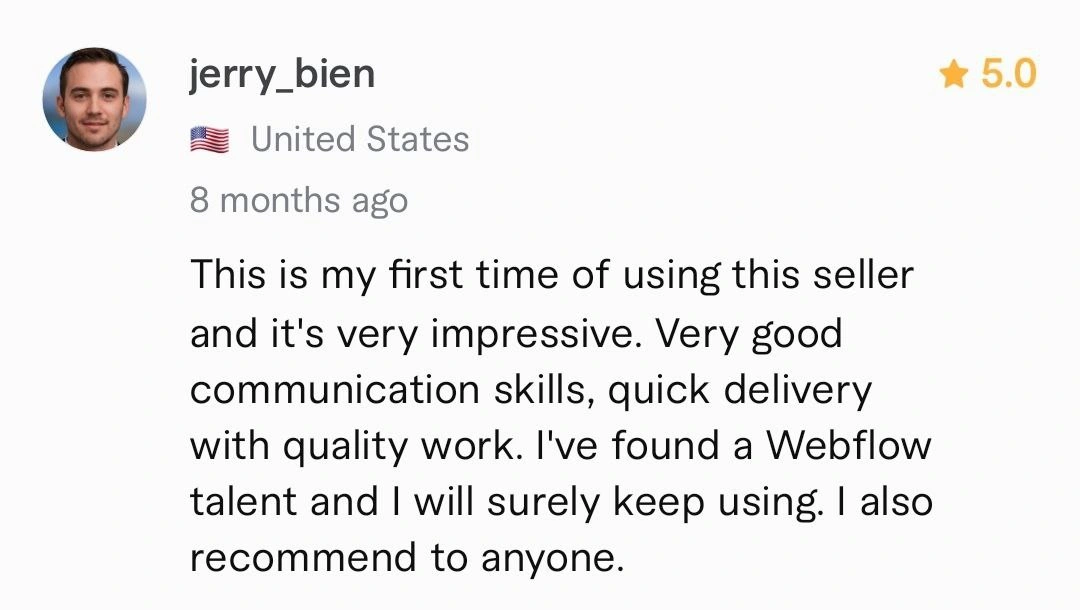This screenshot has width=1080, height=610.
Task: Click the United States country label
Action: 360,140
